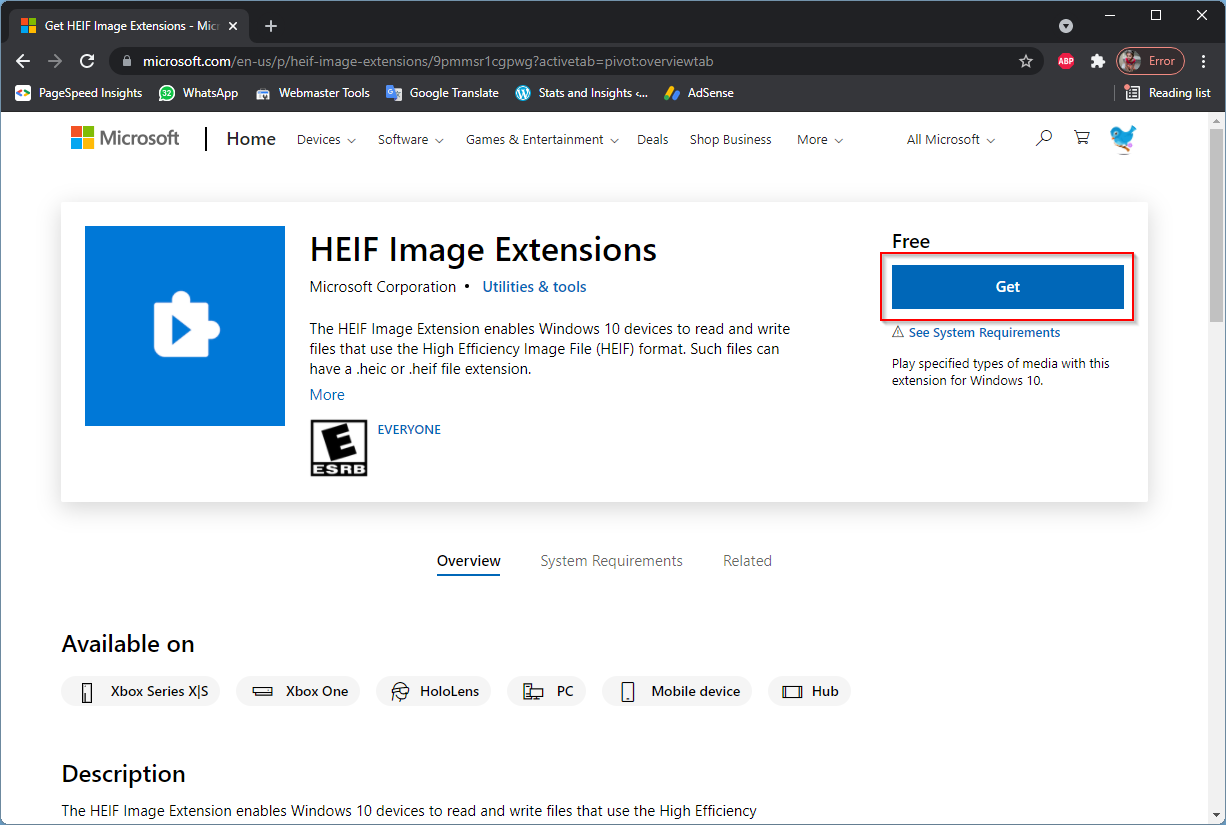Click the Microsoft logo

coord(125,139)
